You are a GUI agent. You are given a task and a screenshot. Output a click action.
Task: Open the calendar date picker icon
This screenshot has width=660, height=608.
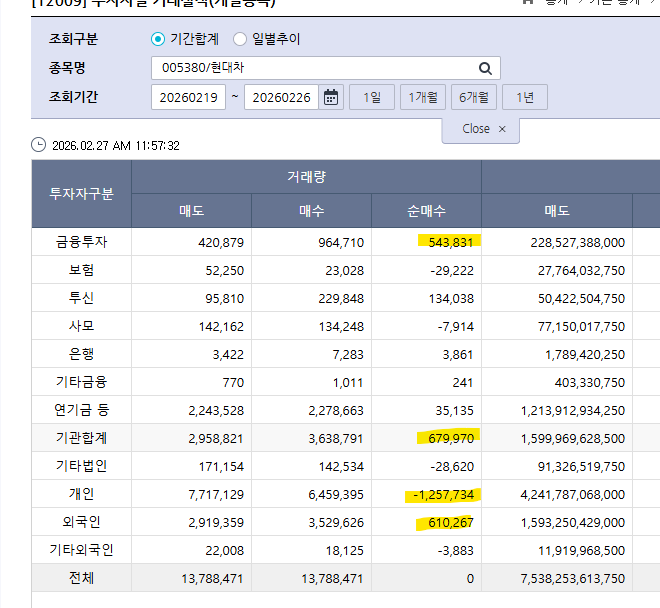pyautogui.click(x=332, y=98)
